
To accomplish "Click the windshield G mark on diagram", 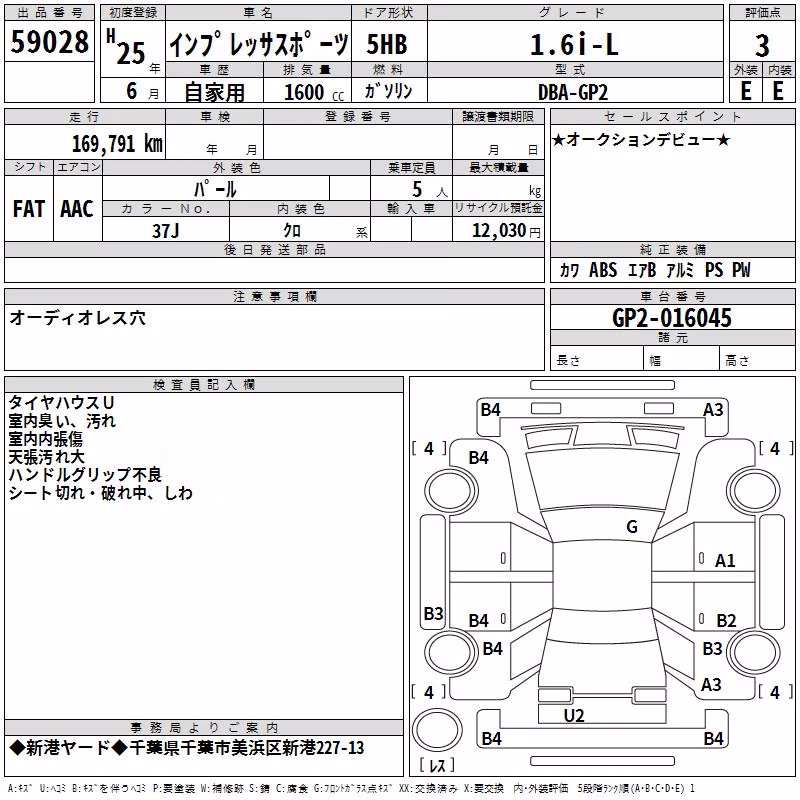I will (x=632, y=526).
